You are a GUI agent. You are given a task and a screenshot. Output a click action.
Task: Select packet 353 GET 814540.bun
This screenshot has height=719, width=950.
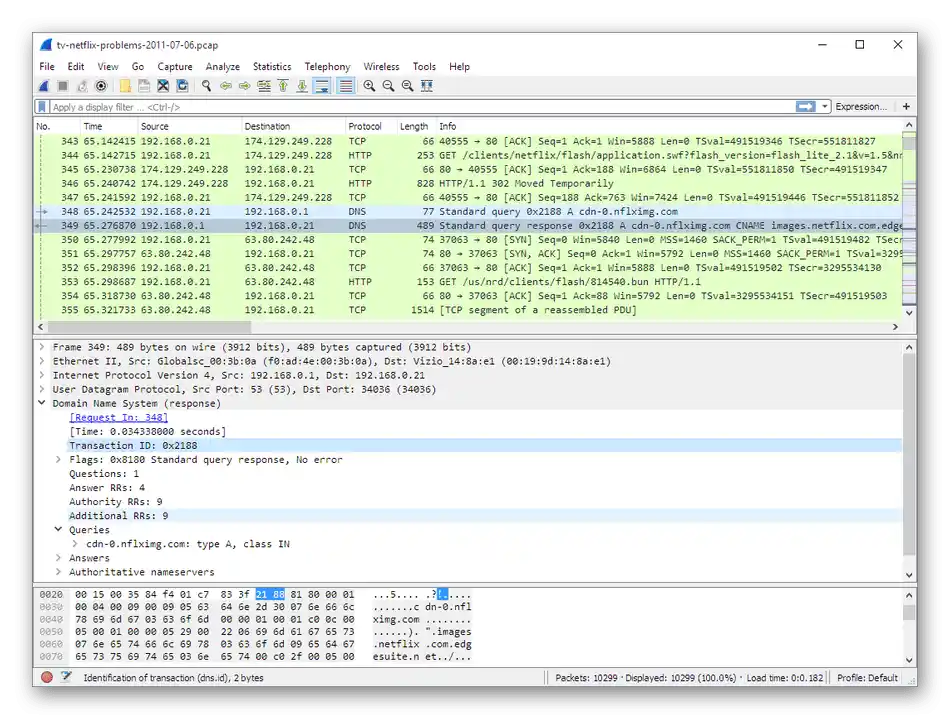point(468,282)
